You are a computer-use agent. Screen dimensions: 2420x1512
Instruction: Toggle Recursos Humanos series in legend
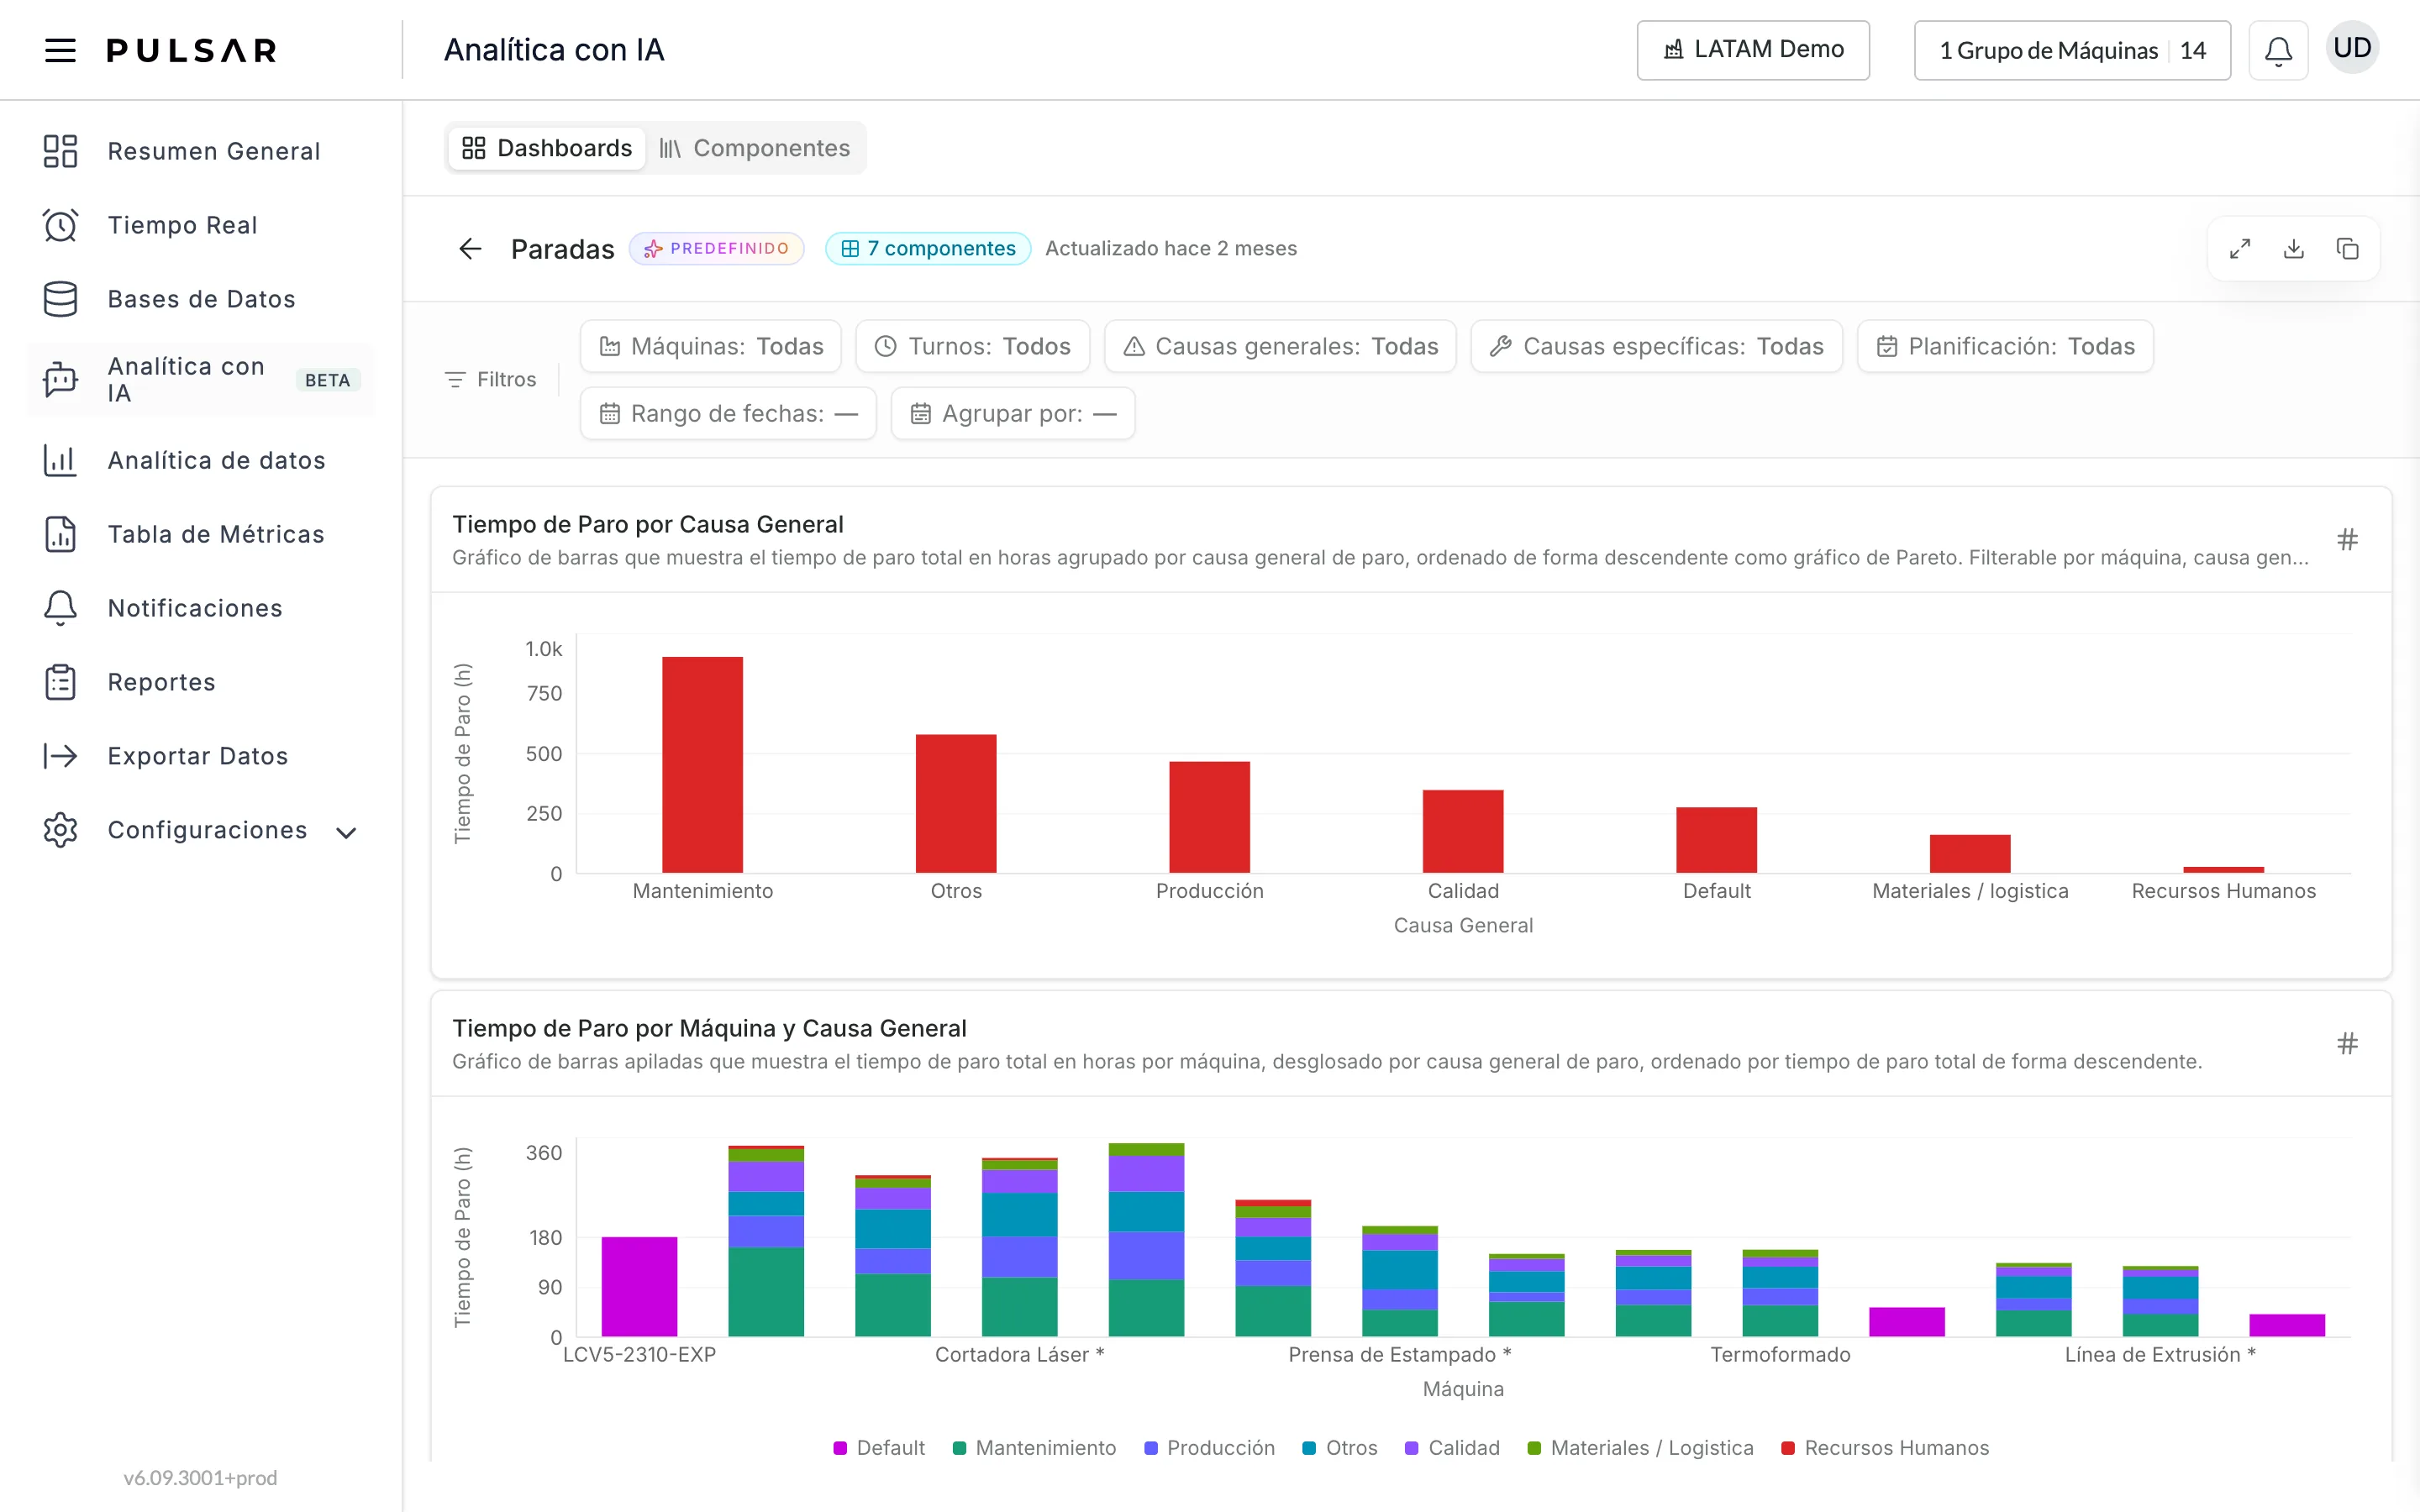point(1885,1448)
